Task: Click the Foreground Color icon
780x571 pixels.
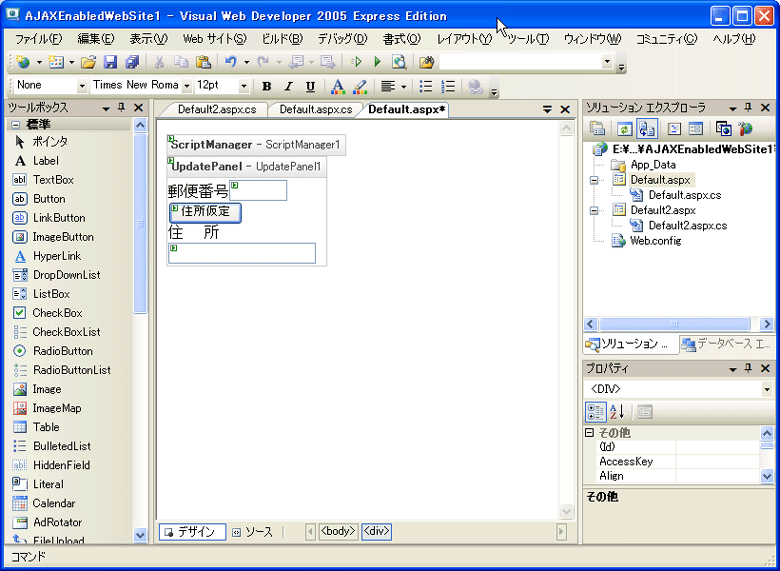Action: coord(338,87)
